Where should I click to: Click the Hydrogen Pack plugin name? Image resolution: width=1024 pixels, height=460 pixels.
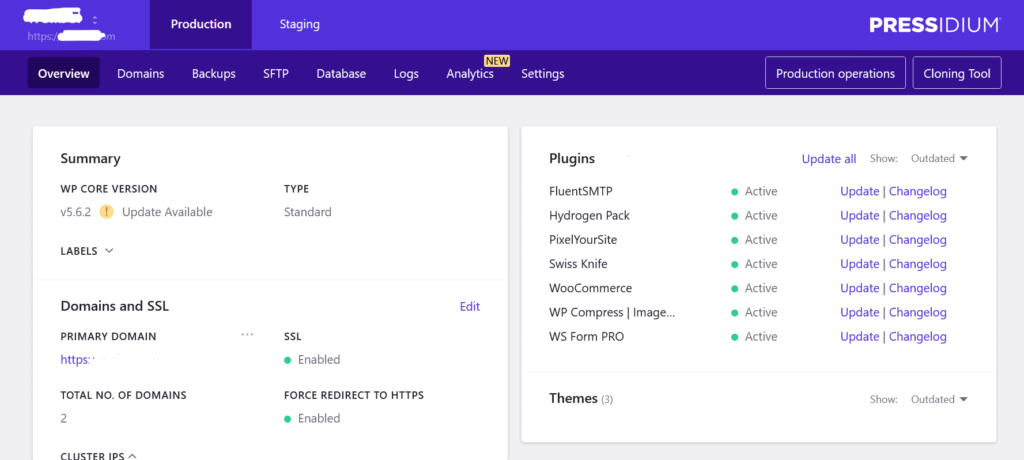point(590,216)
